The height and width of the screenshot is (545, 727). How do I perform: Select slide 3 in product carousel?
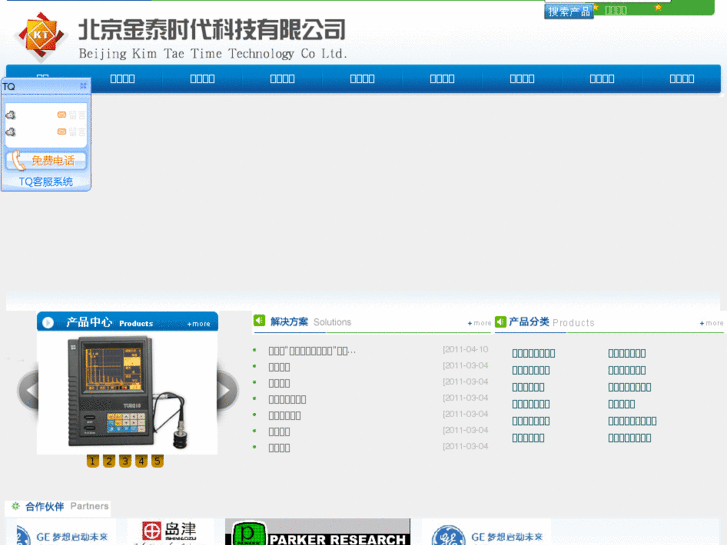coord(125,461)
